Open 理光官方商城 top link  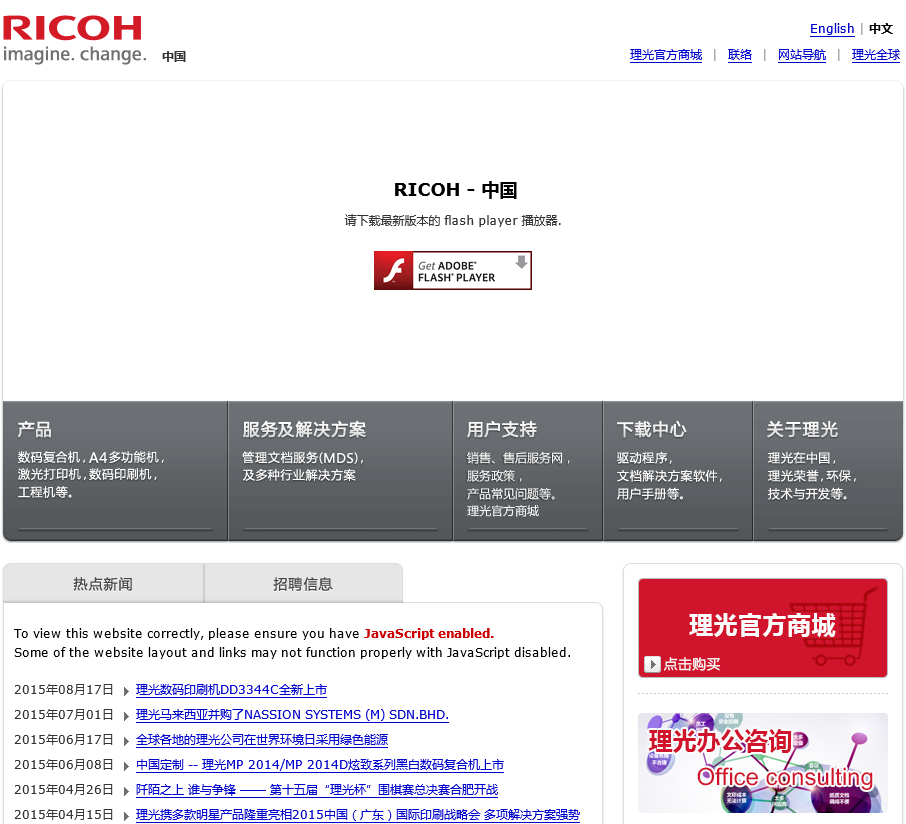666,55
